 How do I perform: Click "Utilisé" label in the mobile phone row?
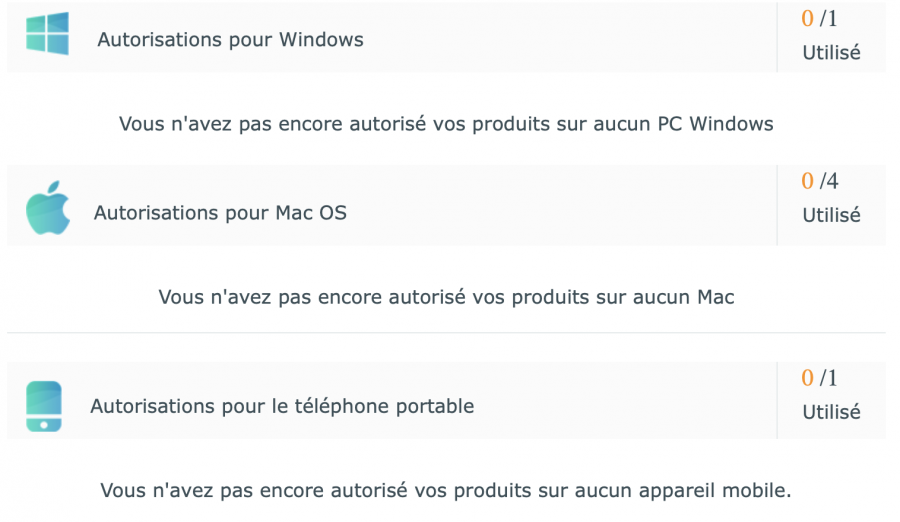(831, 412)
